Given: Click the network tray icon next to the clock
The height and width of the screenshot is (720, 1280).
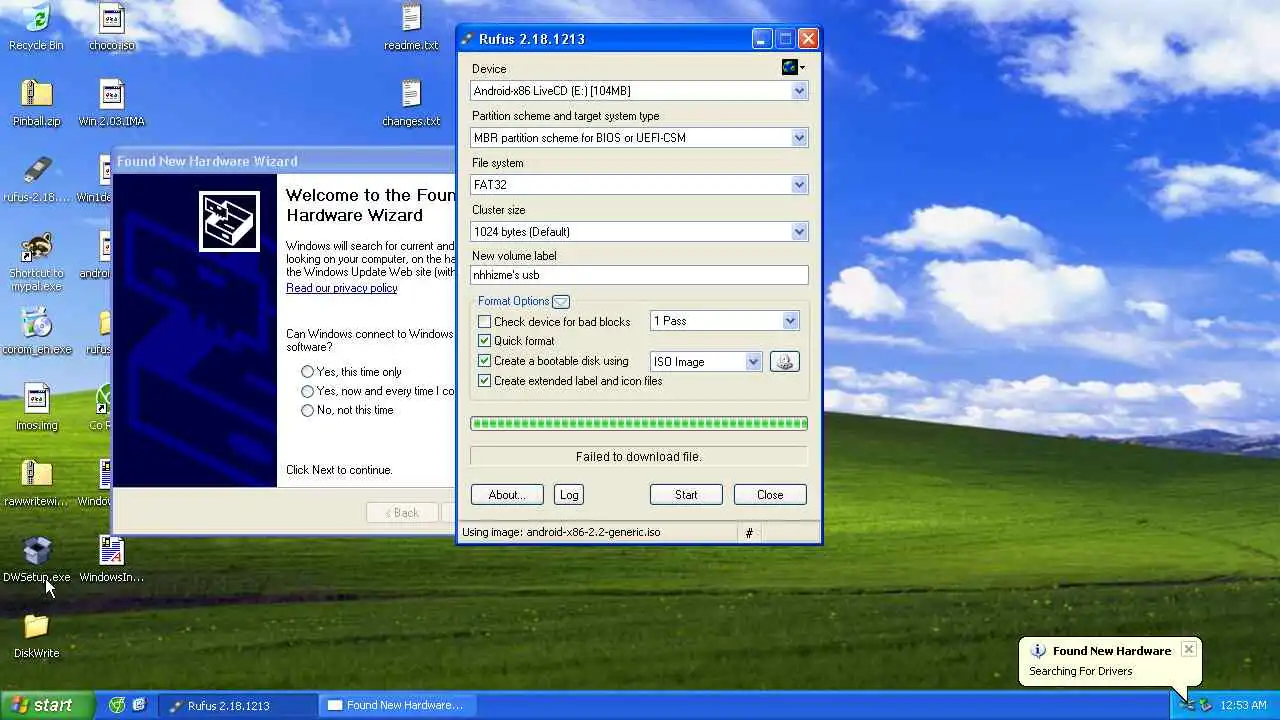Looking at the screenshot, I should (1205, 705).
